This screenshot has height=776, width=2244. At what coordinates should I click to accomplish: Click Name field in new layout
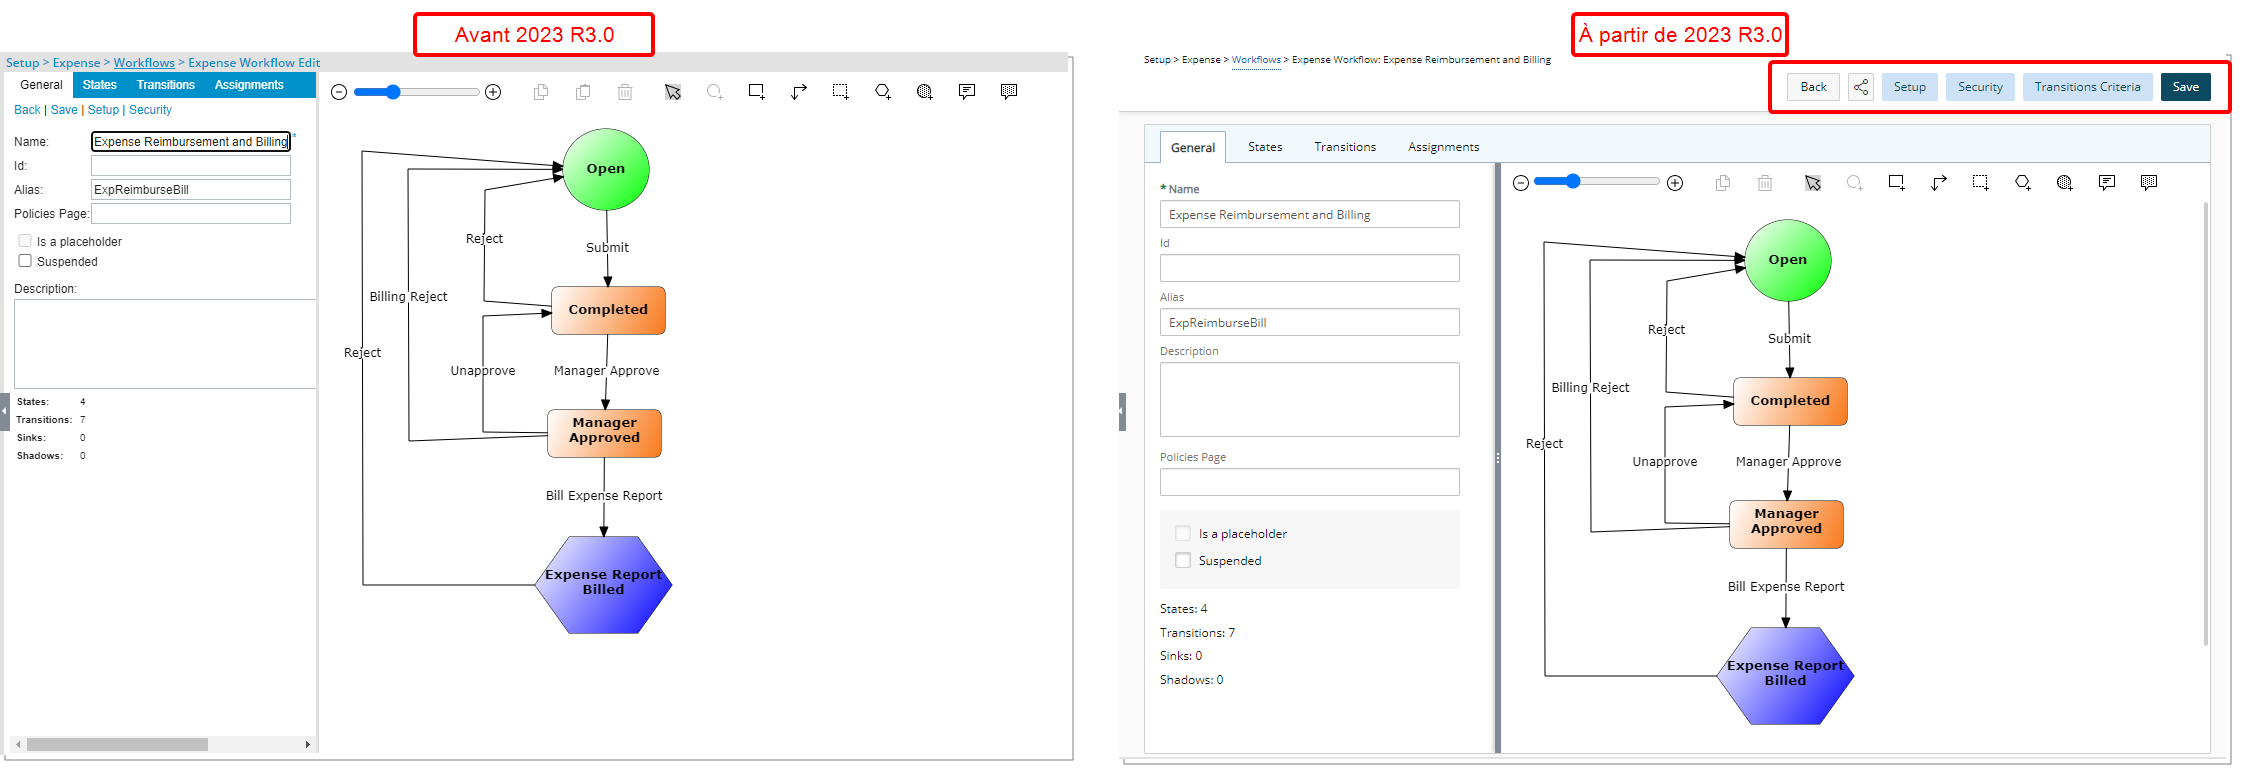(x=1309, y=214)
